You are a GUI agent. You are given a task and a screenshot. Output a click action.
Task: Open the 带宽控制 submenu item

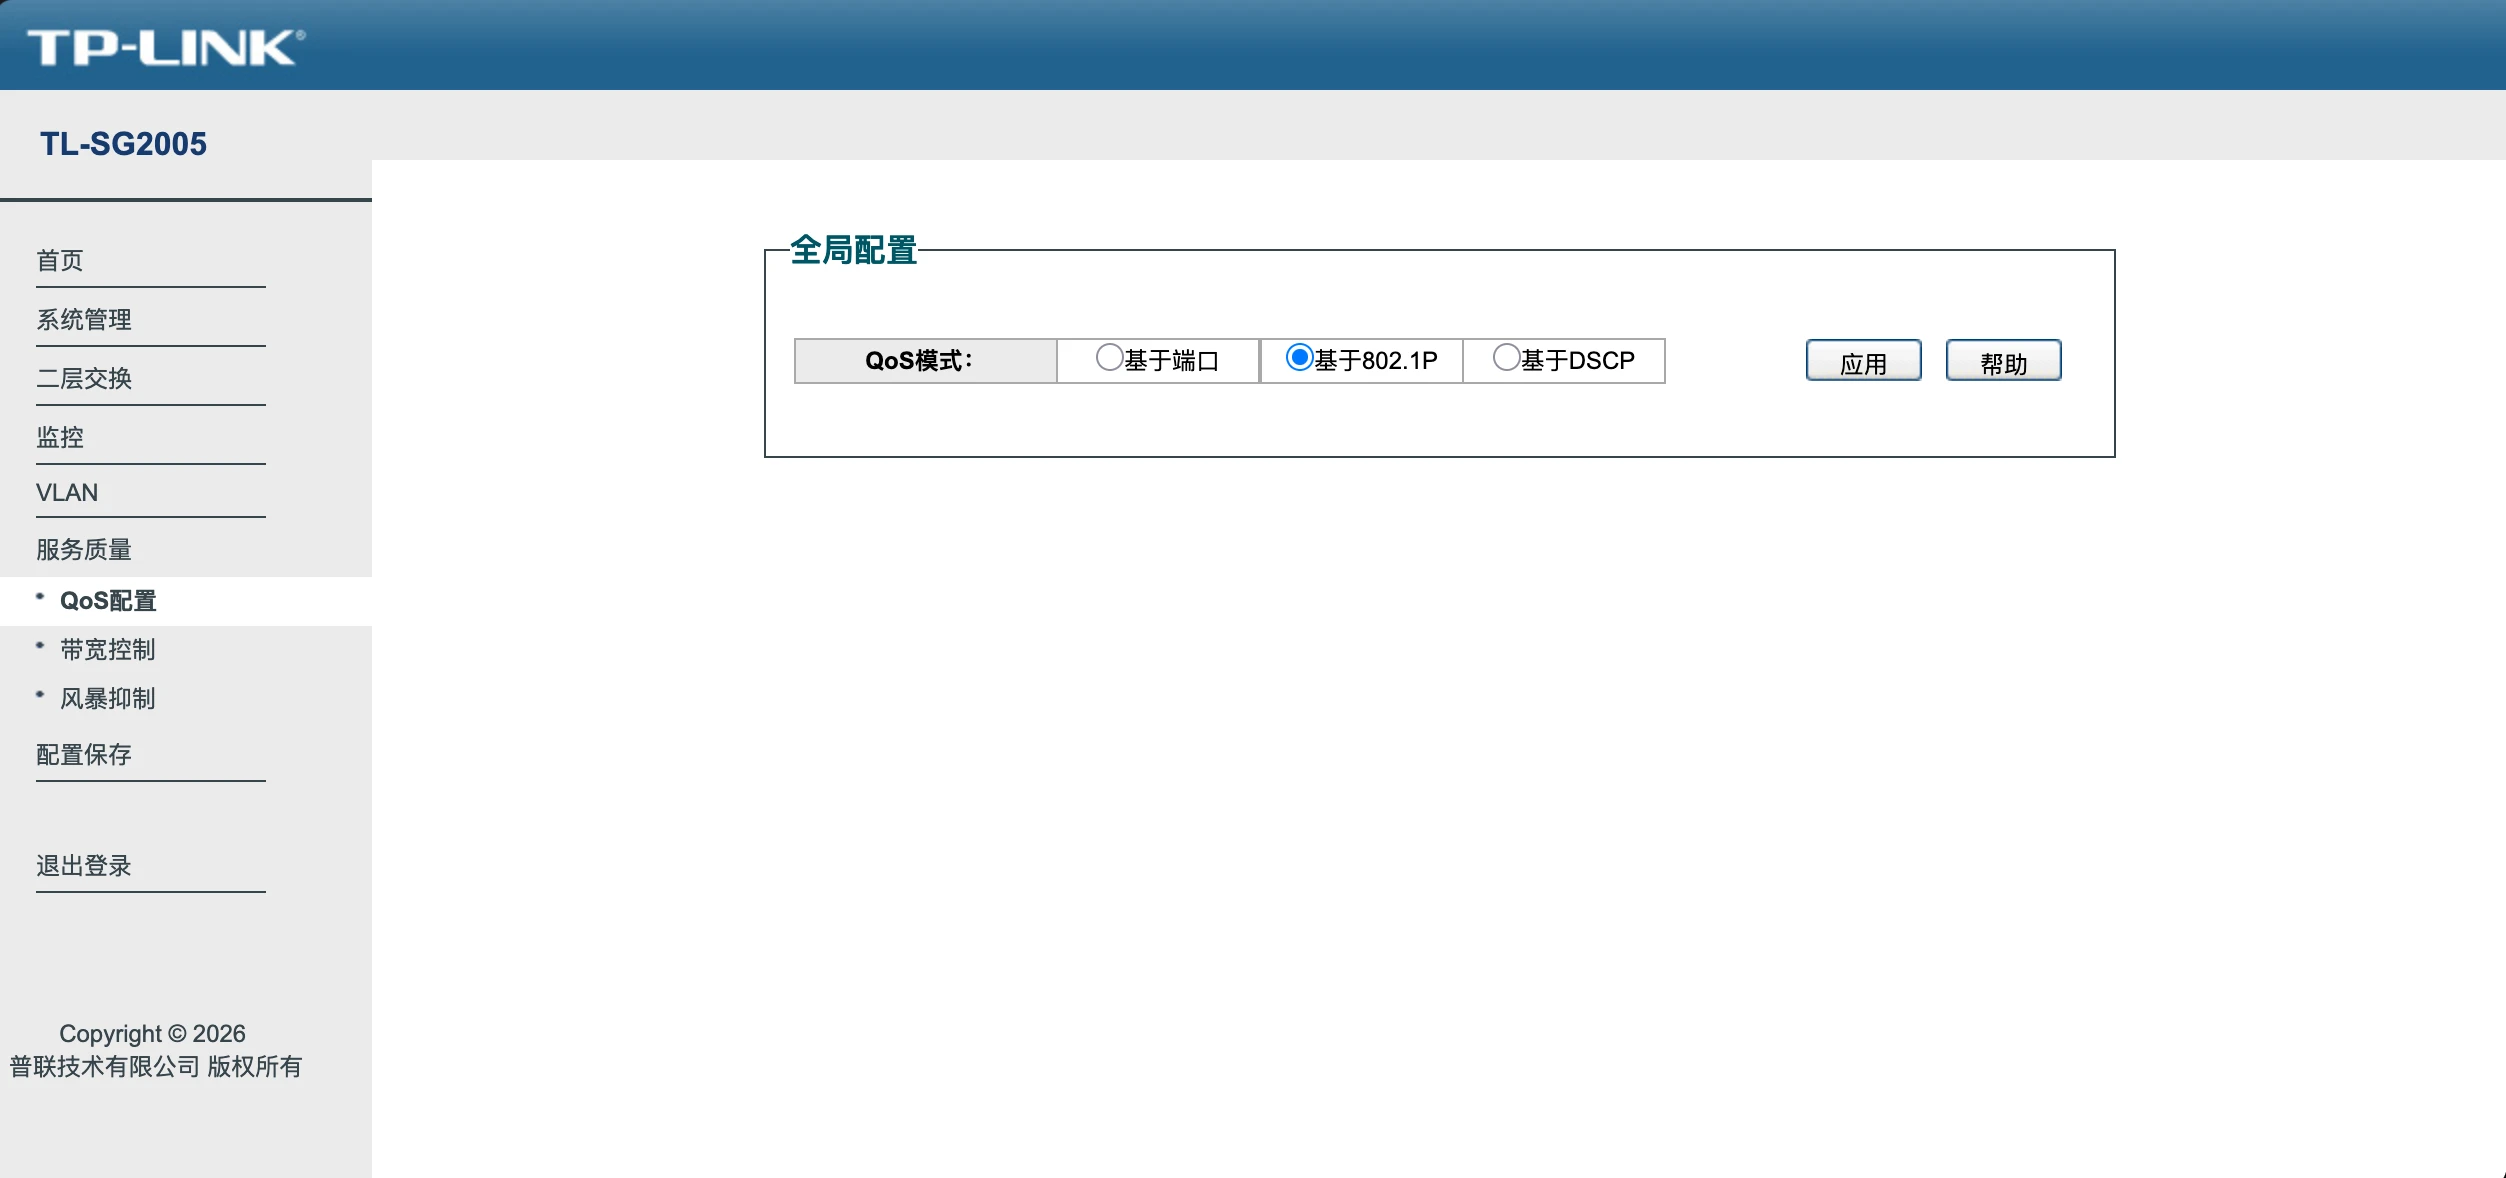tap(108, 650)
